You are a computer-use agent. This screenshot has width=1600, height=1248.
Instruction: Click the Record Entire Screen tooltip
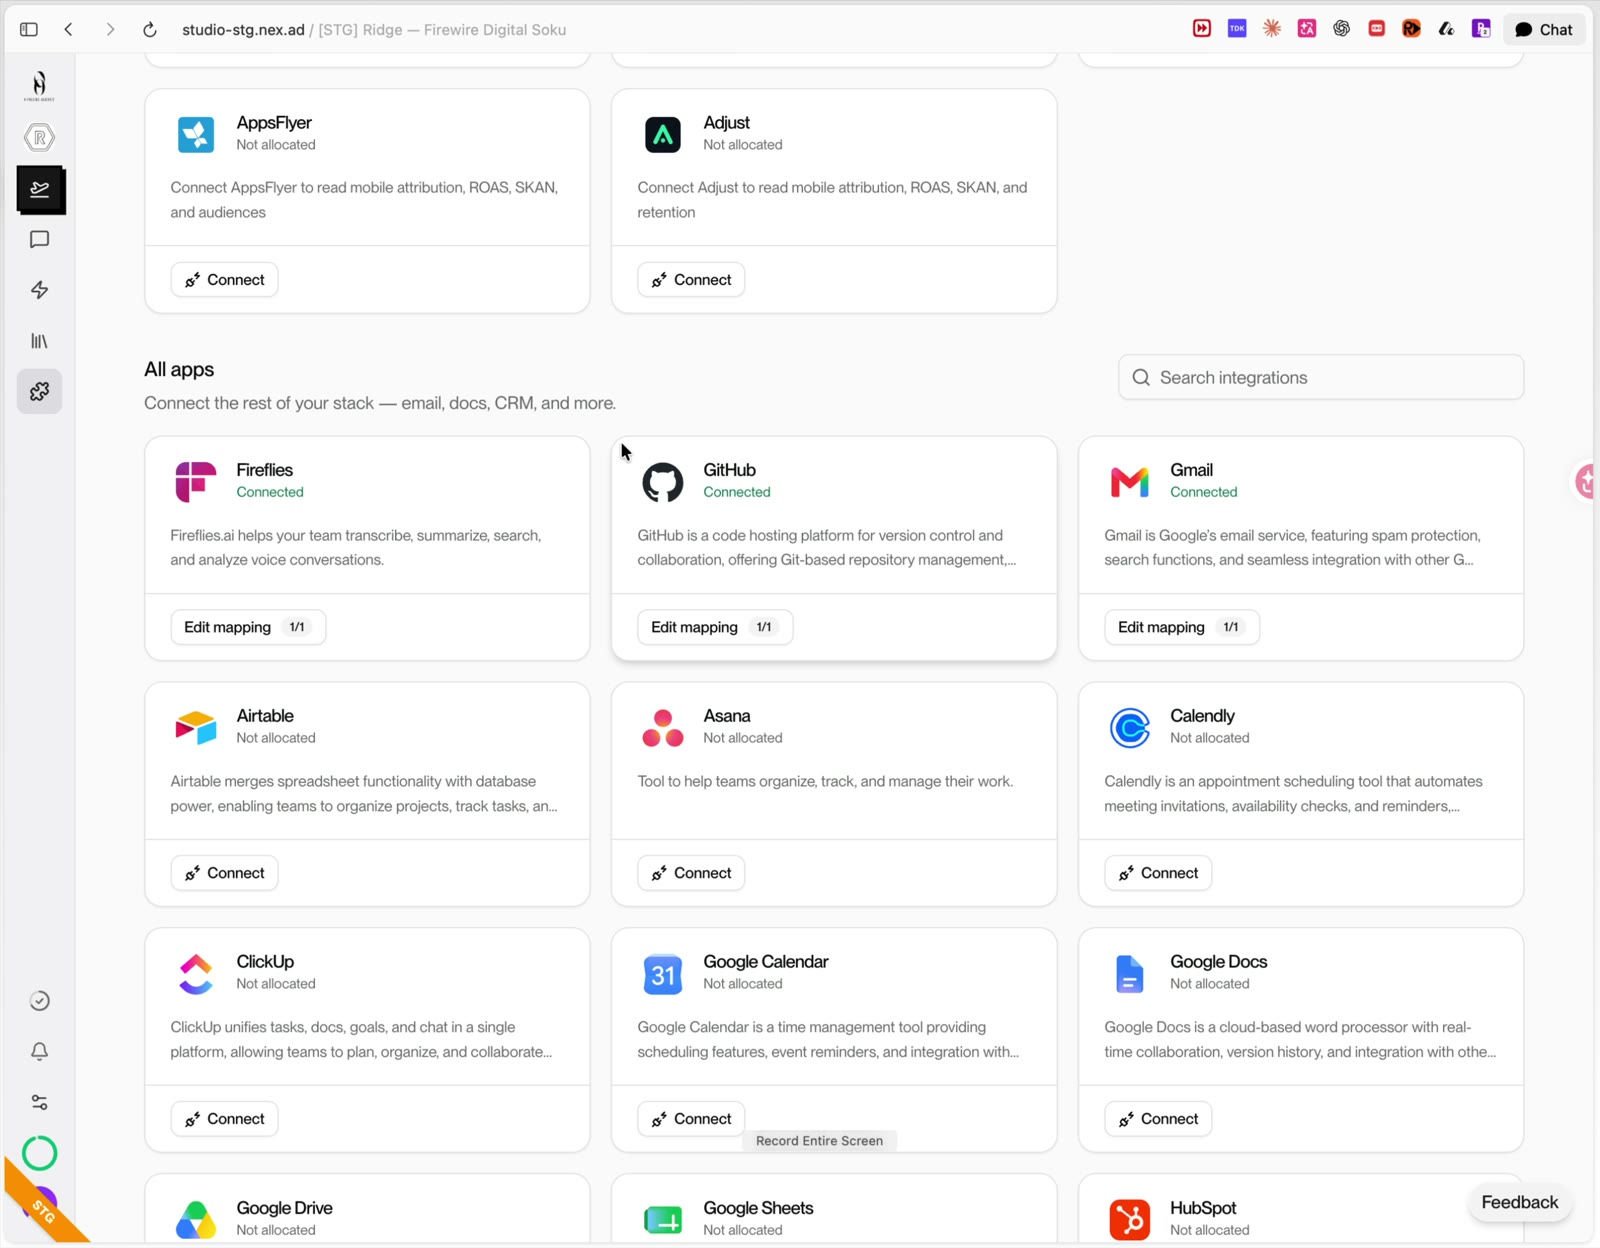point(819,1141)
